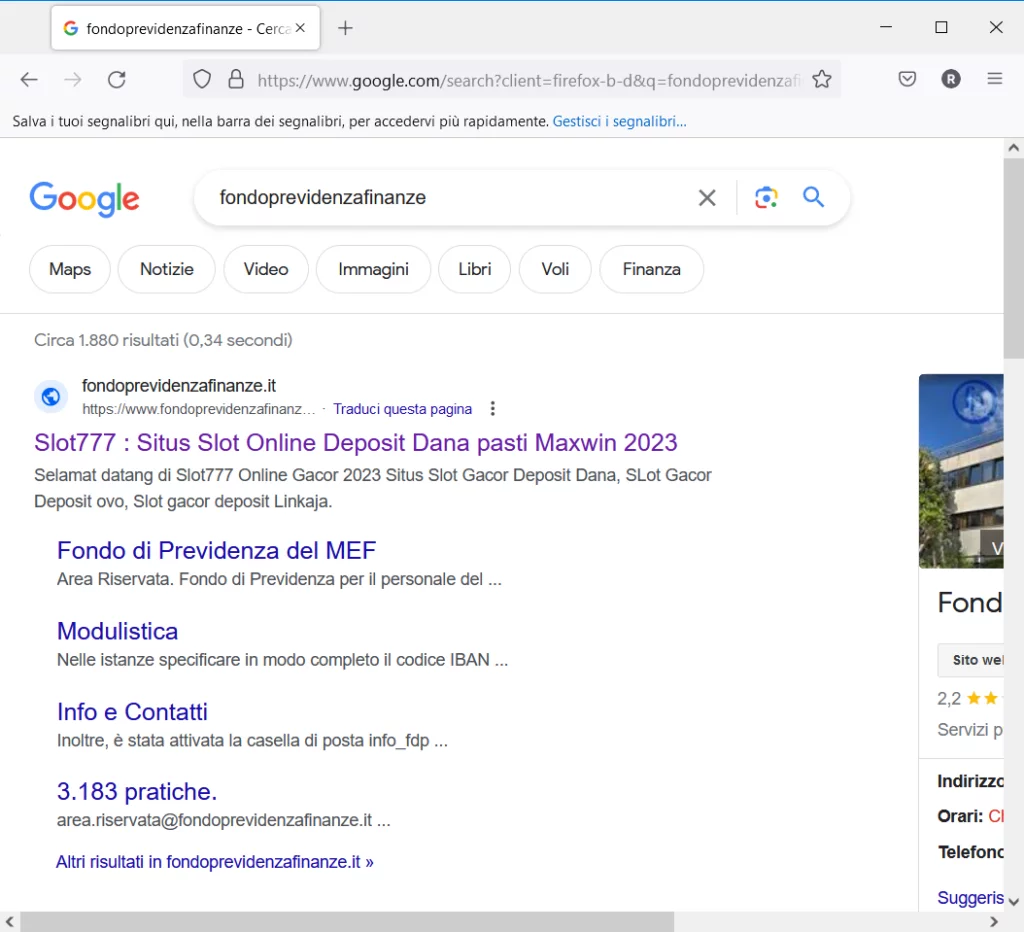Bookmark this page with the star icon

[821, 80]
